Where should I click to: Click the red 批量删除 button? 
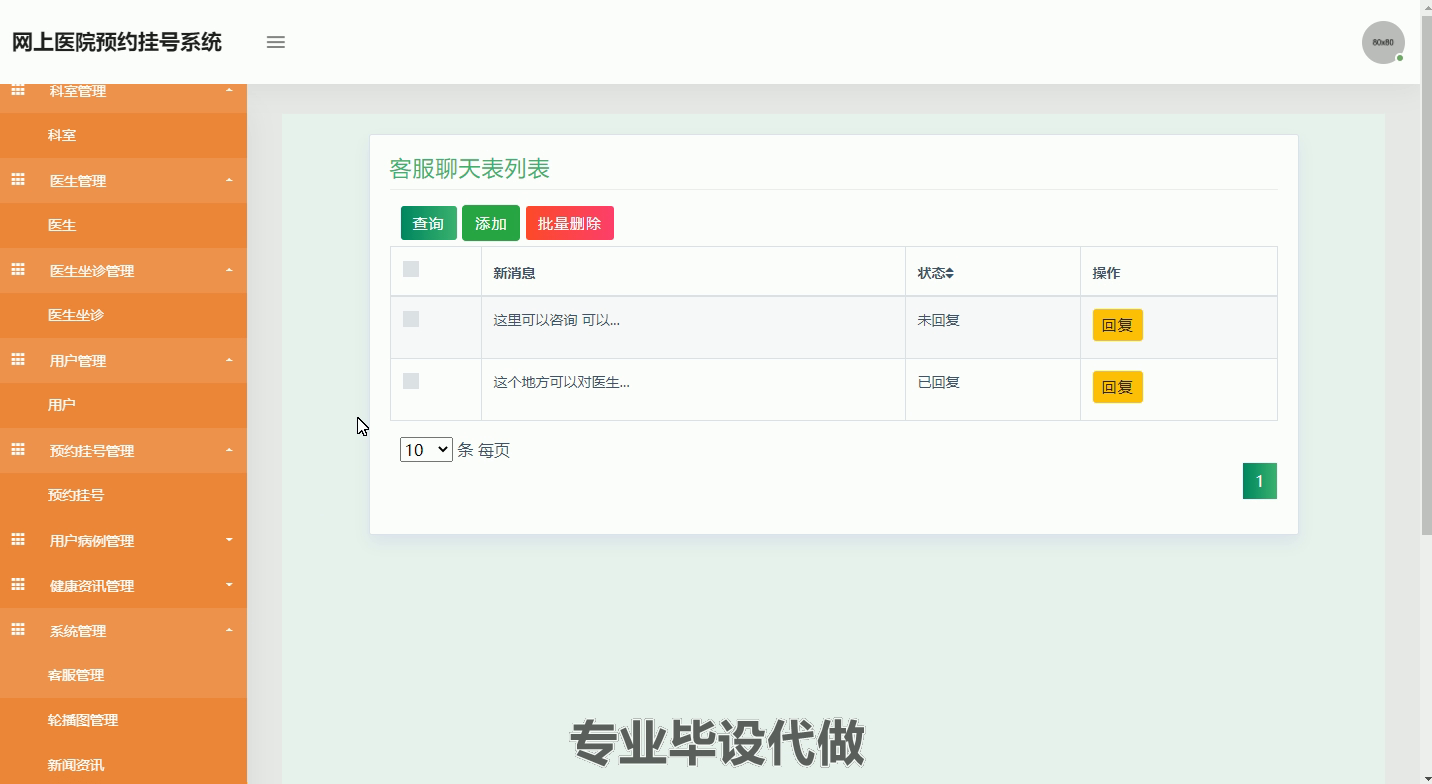(x=570, y=223)
